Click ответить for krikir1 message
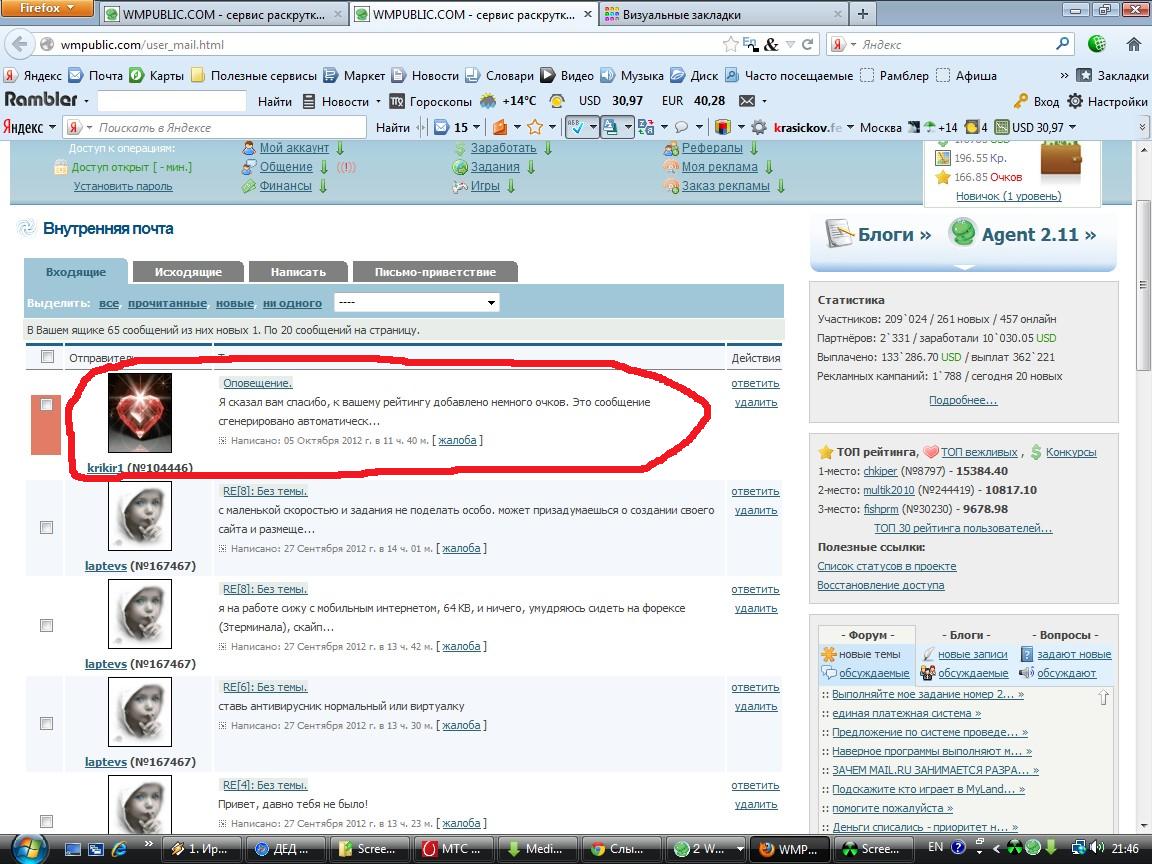This screenshot has height=864, width=1152. (x=755, y=384)
